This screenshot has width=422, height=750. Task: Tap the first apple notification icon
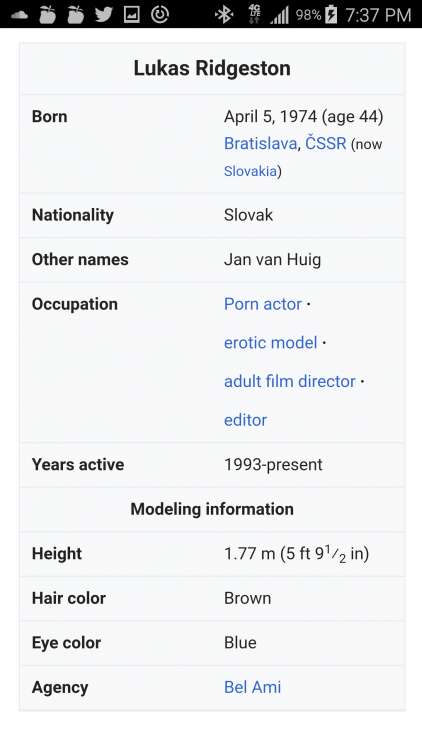[x=47, y=14]
